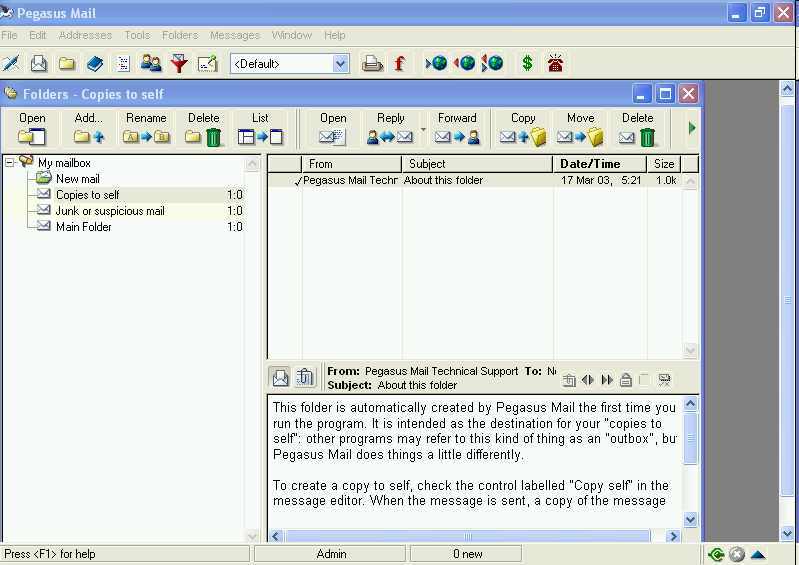799x565 pixels.
Task: Click the globe icon with blue arrow
Action: click(437, 63)
